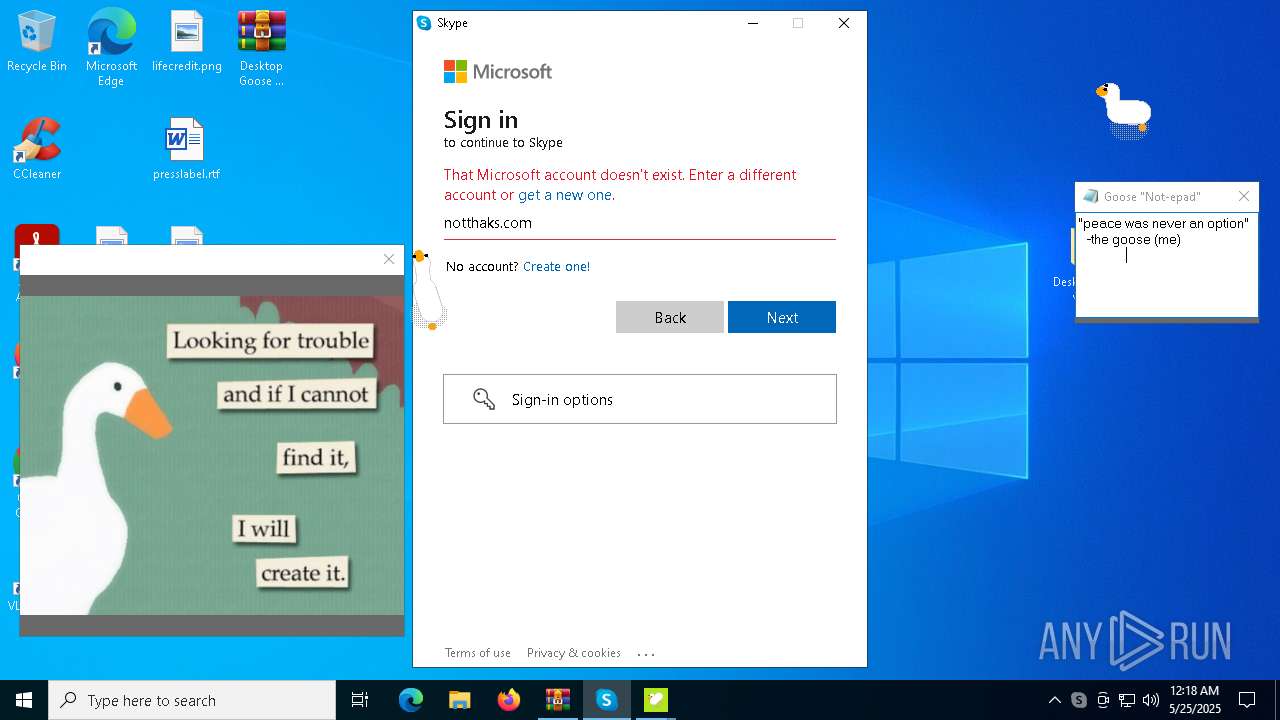Click the Goose Not-epad title bar icon

click(1091, 197)
